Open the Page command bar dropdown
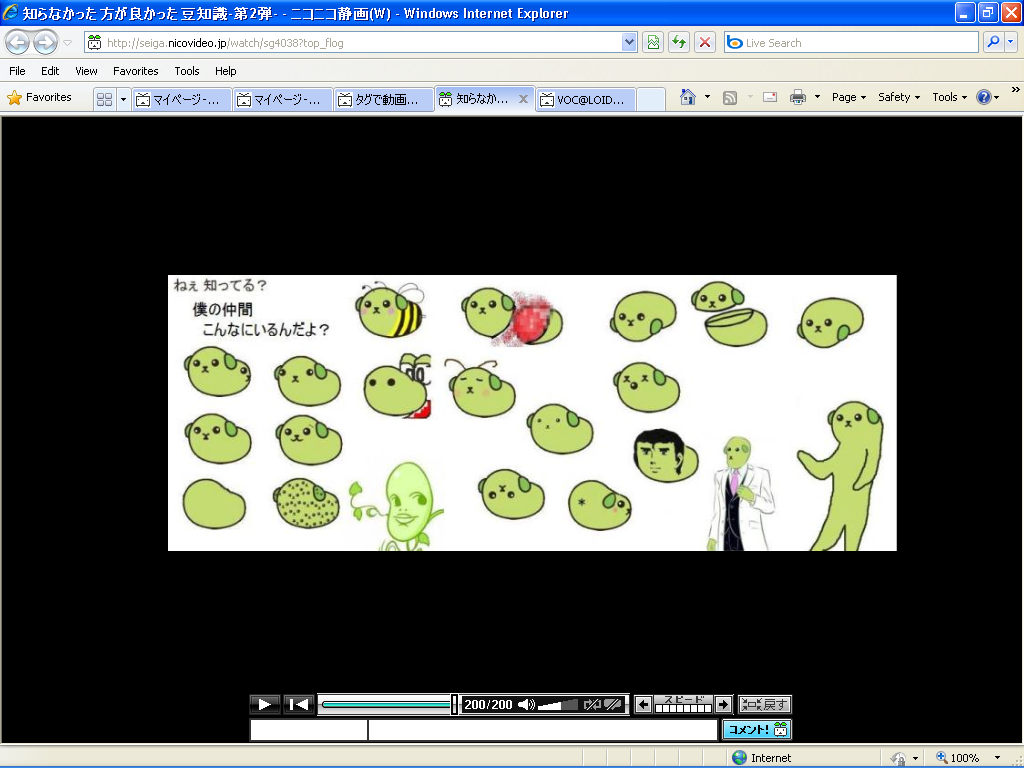This screenshot has height=768, width=1024. point(849,97)
